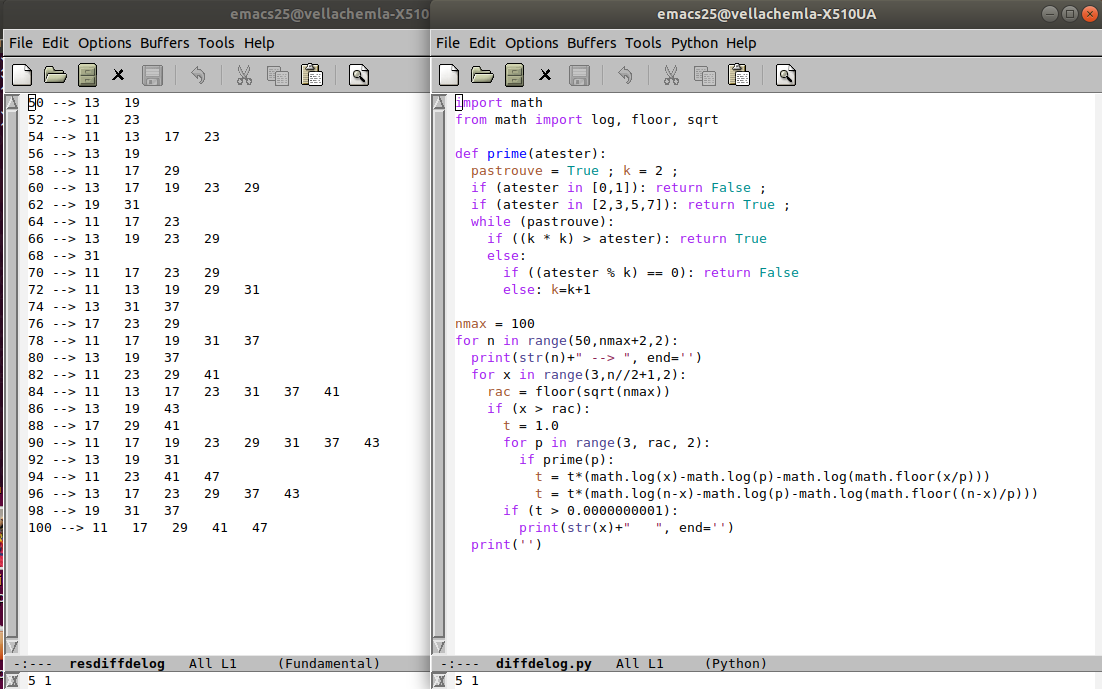Open Tools menu in resdiffdelog window
The image size is (1102, 689).
click(x=216, y=43)
